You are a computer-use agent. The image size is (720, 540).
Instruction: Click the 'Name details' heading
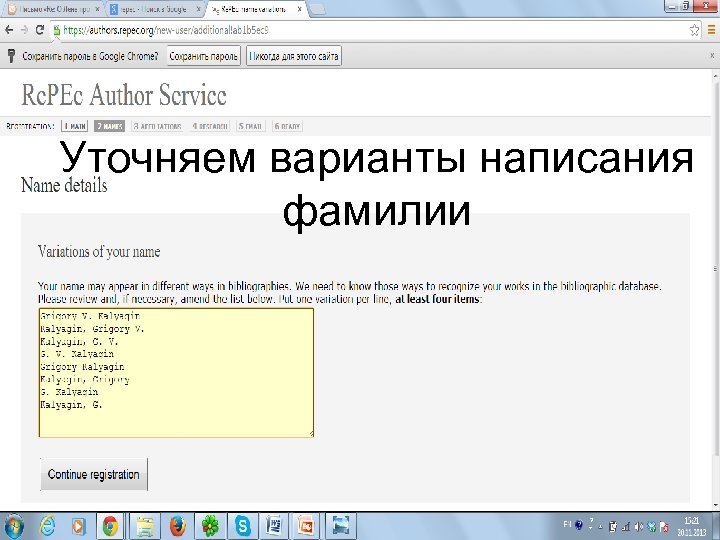tap(64, 185)
